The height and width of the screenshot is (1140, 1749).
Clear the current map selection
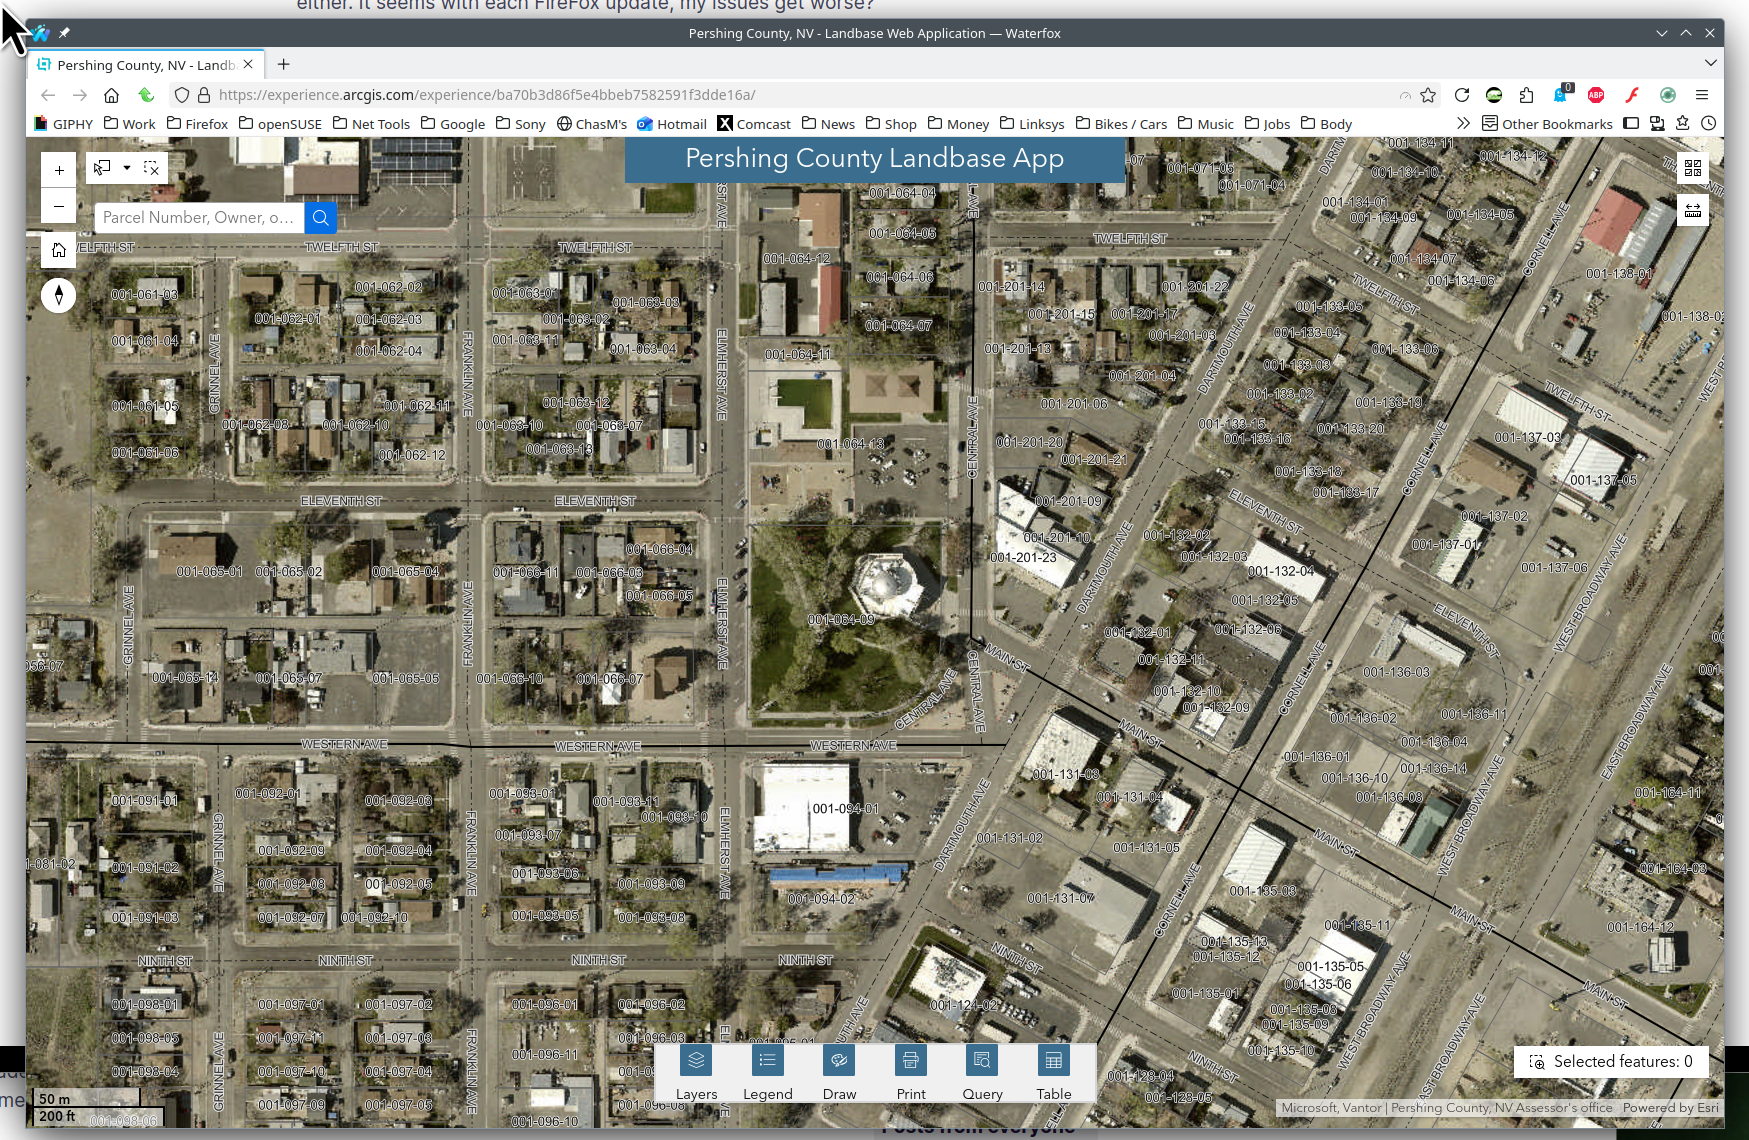(x=151, y=168)
